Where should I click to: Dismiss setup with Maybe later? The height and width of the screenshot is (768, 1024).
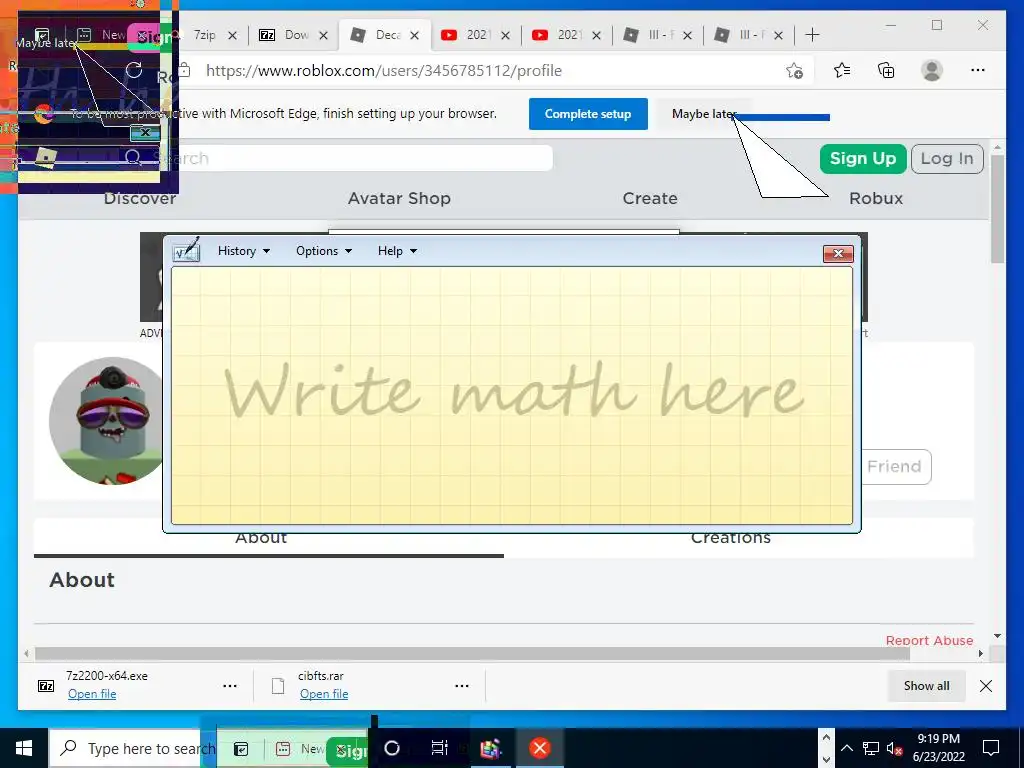point(704,114)
